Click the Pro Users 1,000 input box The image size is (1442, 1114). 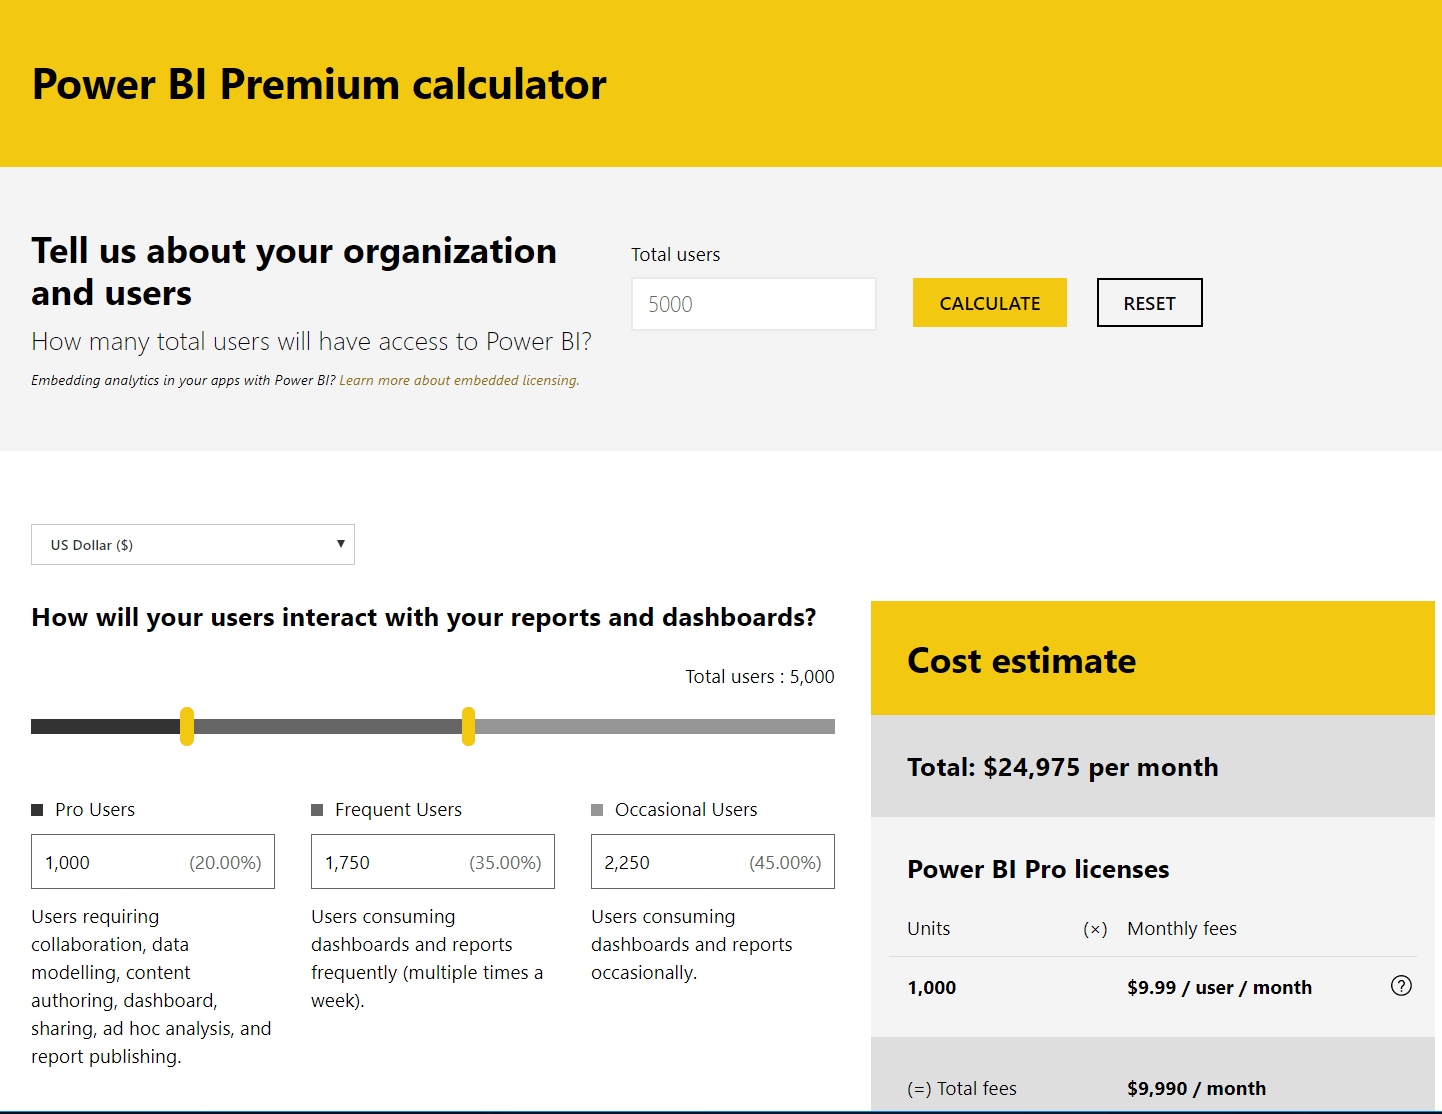(x=153, y=862)
